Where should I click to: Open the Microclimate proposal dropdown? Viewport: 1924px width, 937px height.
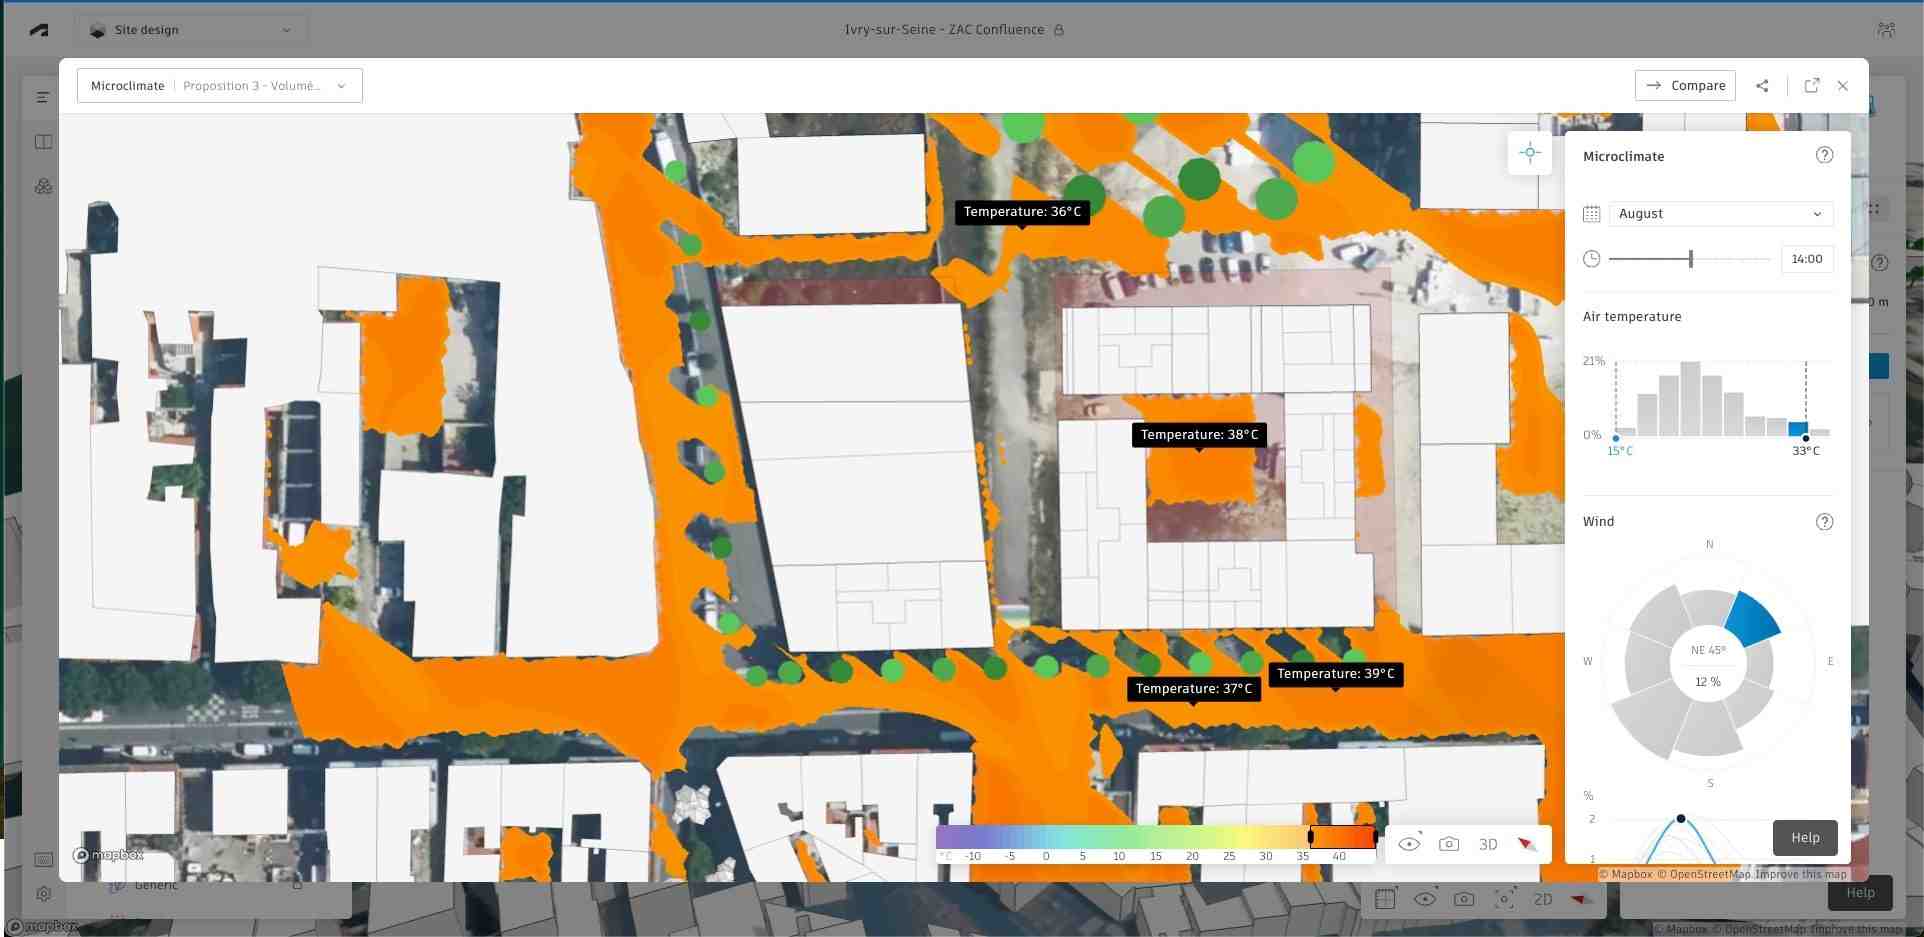point(219,86)
